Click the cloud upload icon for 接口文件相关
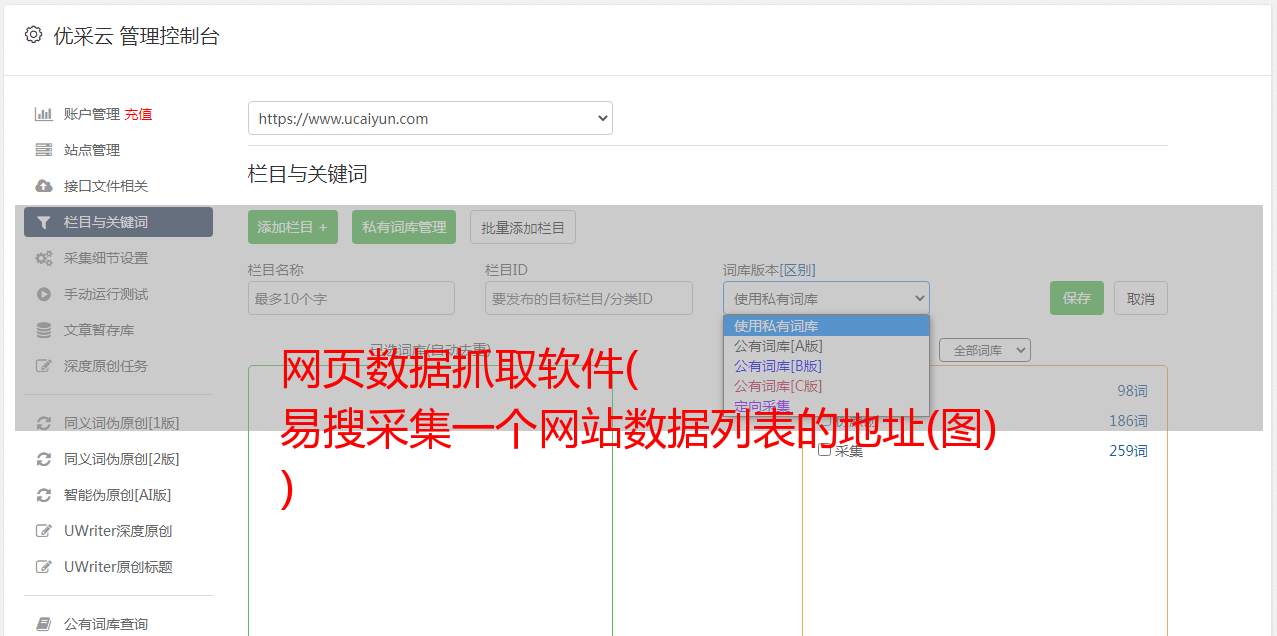The width and height of the screenshot is (1277, 636). coord(44,186)
